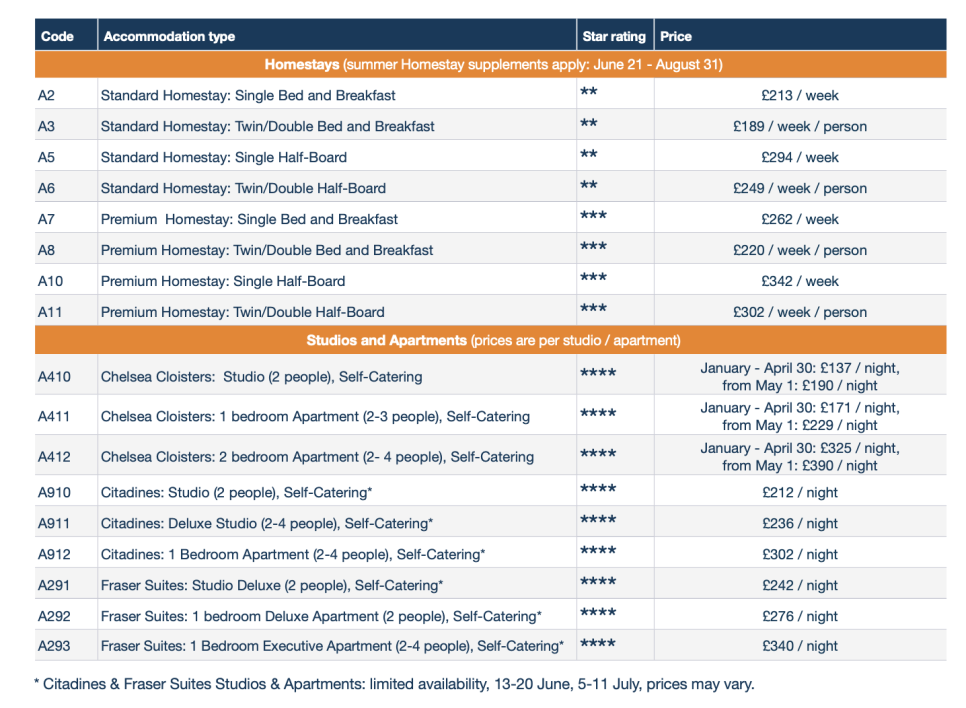966x708 pixels.
Task: Select Standard Homestay: Single Half-Board
Action: 224,157
